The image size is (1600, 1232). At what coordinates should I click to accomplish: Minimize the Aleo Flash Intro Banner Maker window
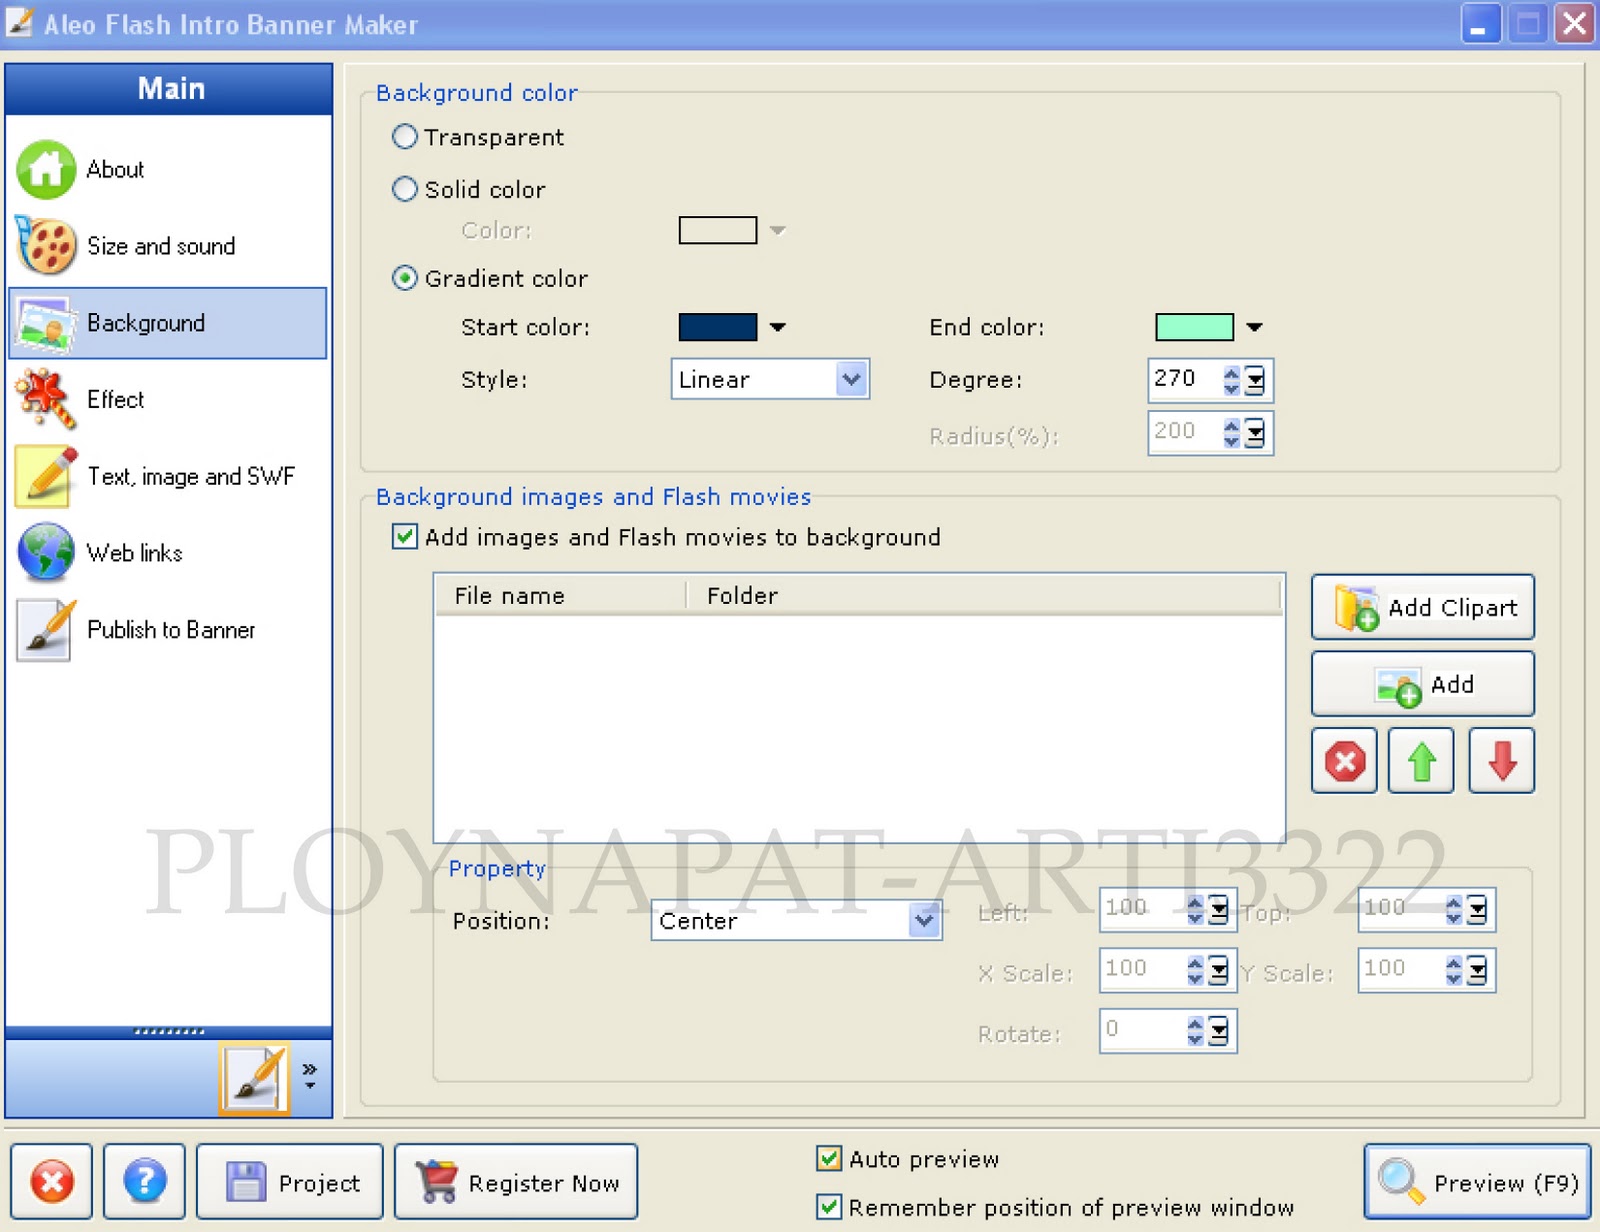click(x=1480, y=24)
